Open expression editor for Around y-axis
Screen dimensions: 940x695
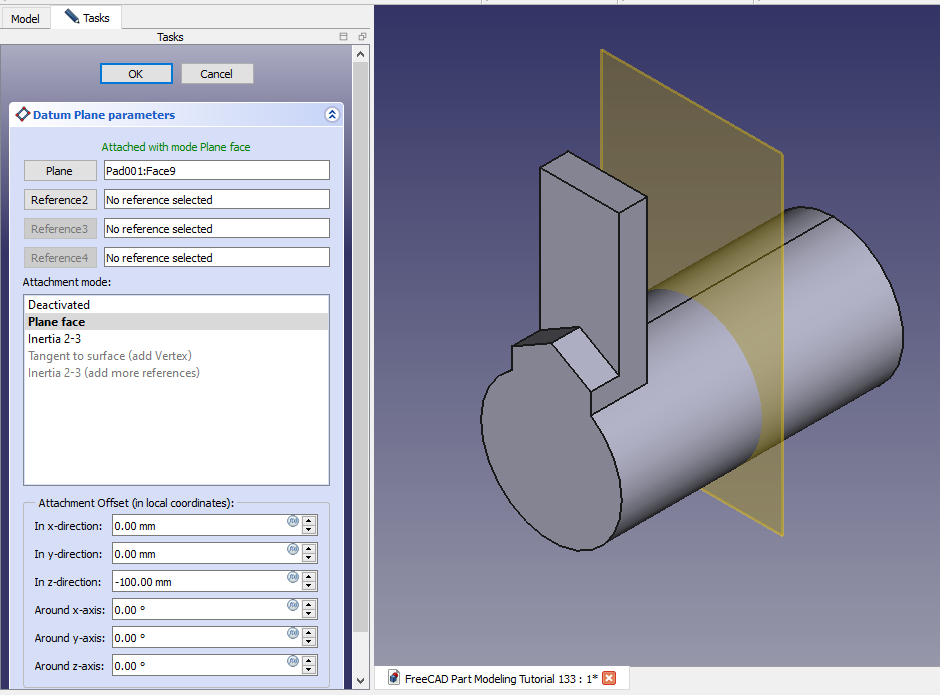292,633
